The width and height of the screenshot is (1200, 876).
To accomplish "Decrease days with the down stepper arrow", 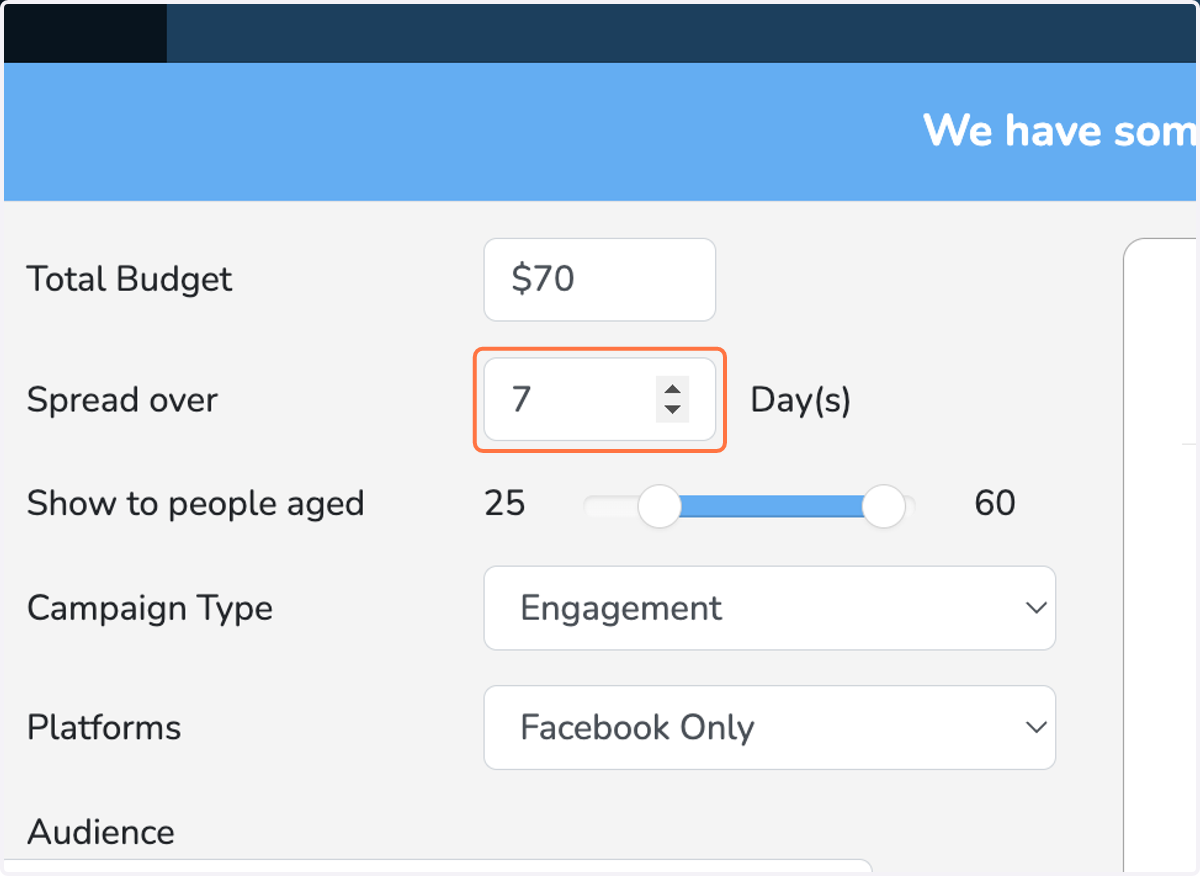I will pyautogui.click(x=672, y=410).
